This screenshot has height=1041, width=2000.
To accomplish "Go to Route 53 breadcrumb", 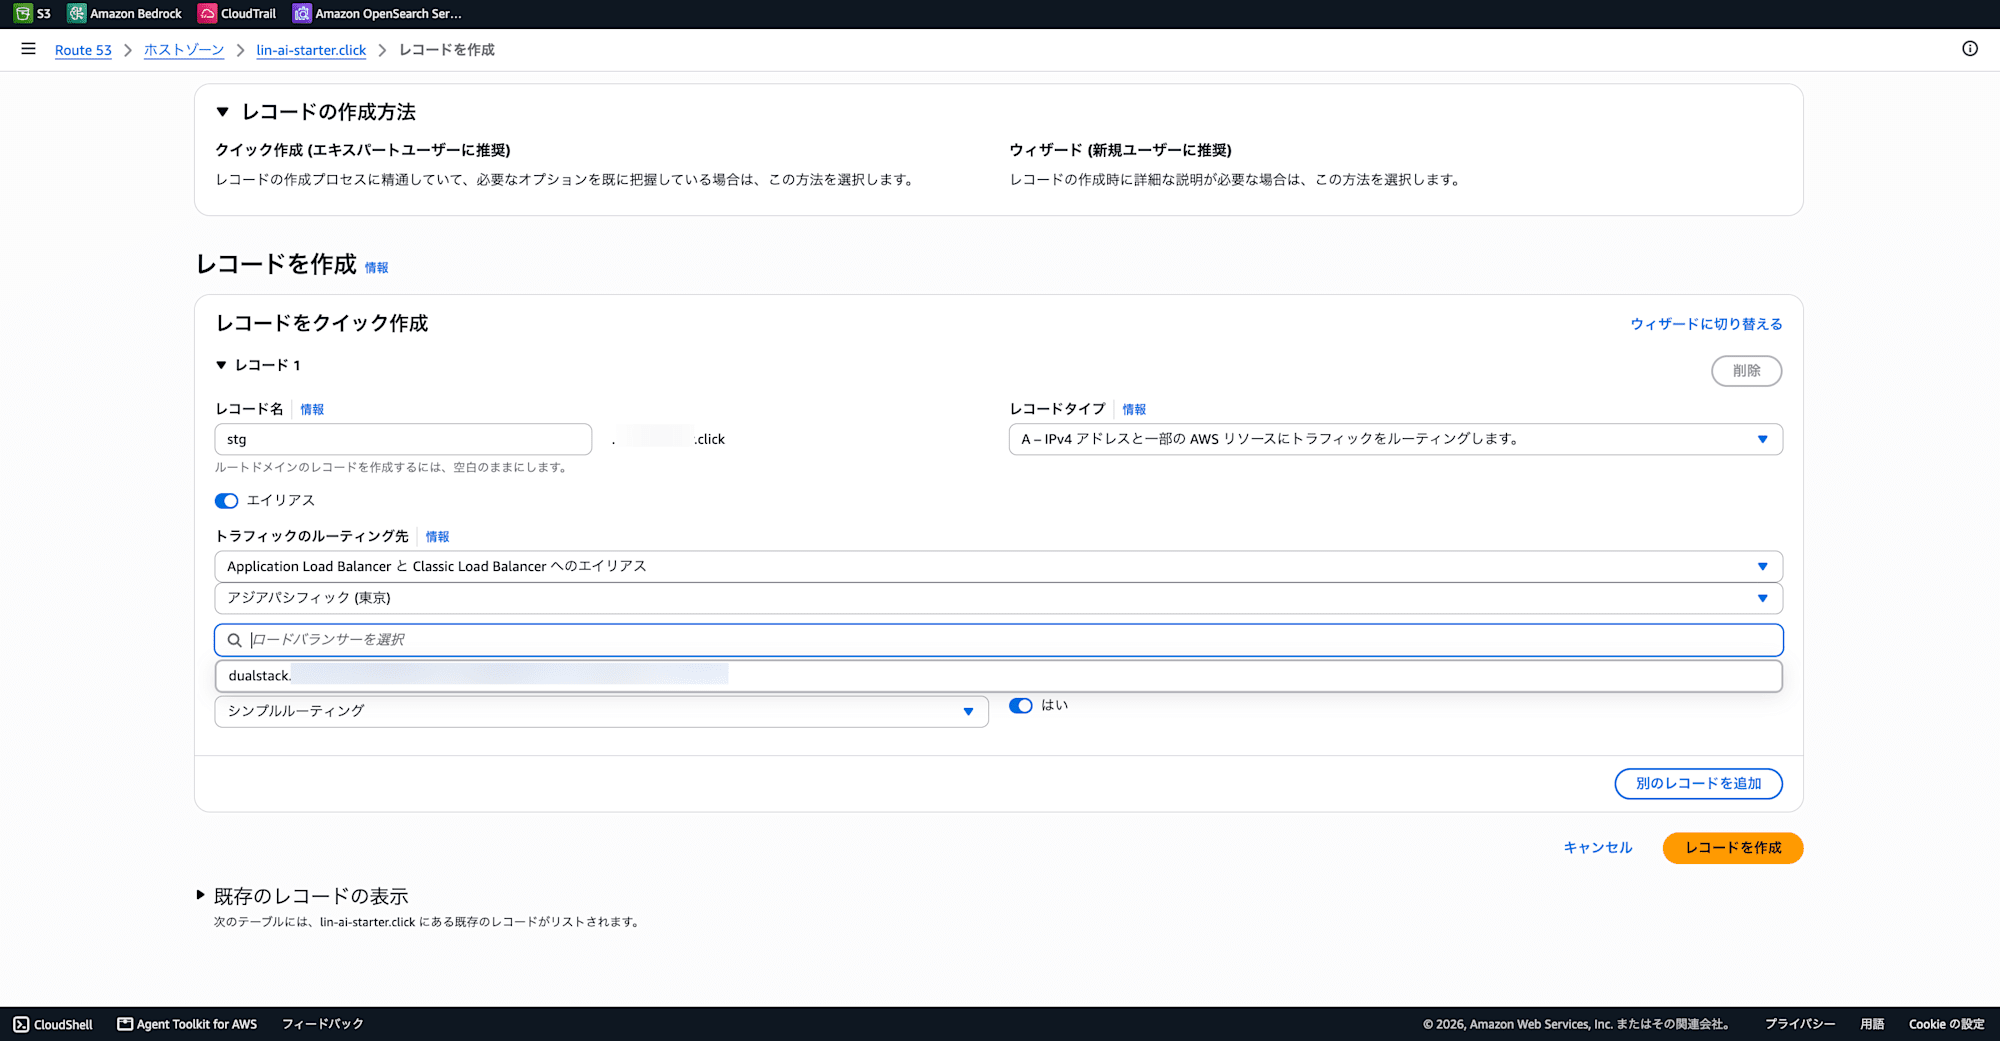I will point(83,50).
